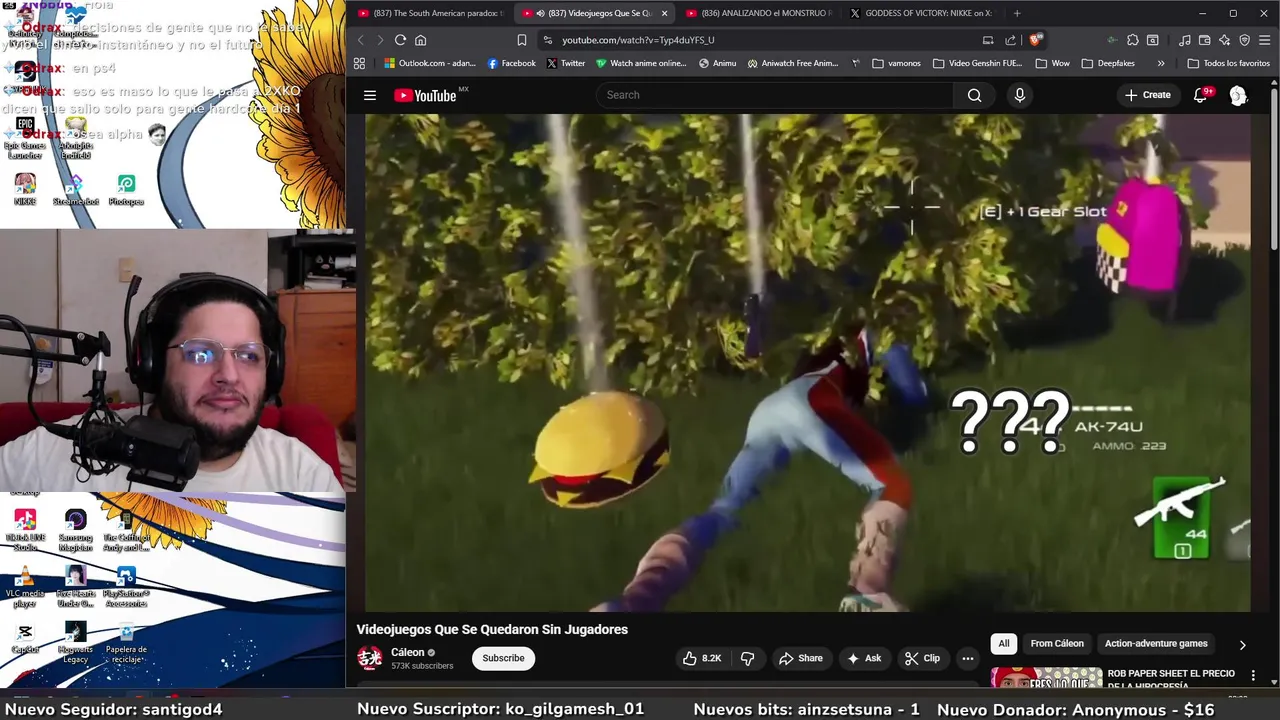Open the Streamer.bot desktop shortcut
1280x720 pixels.
pos(76,189)
